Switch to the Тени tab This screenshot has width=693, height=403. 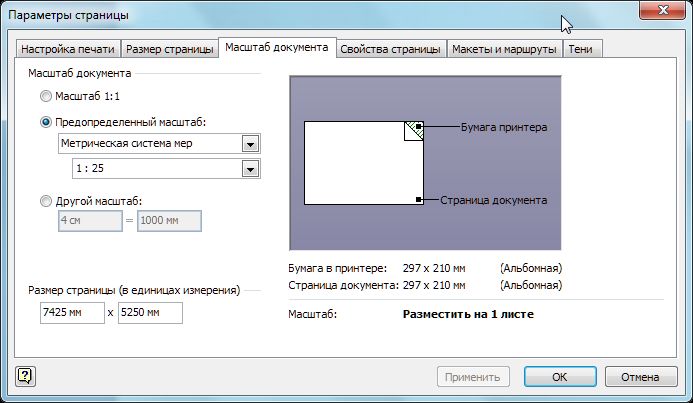tap(582, 49)
